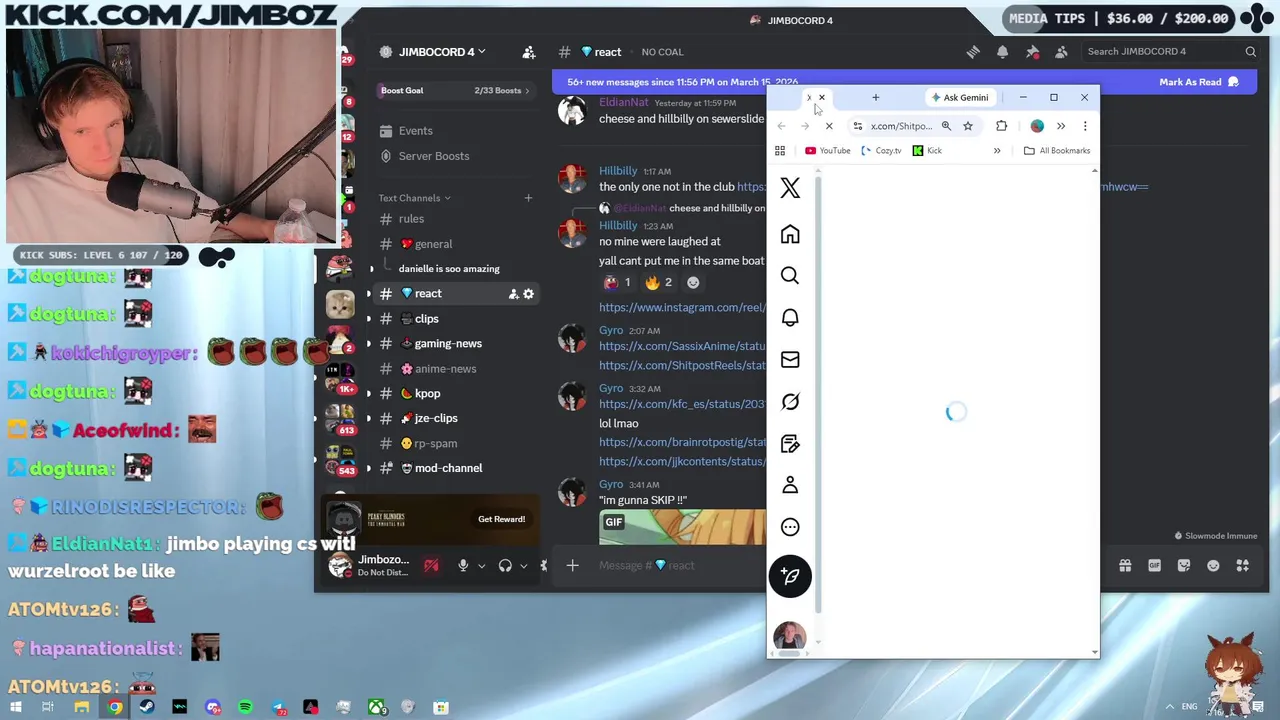
Task: Expand clips channel threads arrow
Action: [x=369, y=319]
